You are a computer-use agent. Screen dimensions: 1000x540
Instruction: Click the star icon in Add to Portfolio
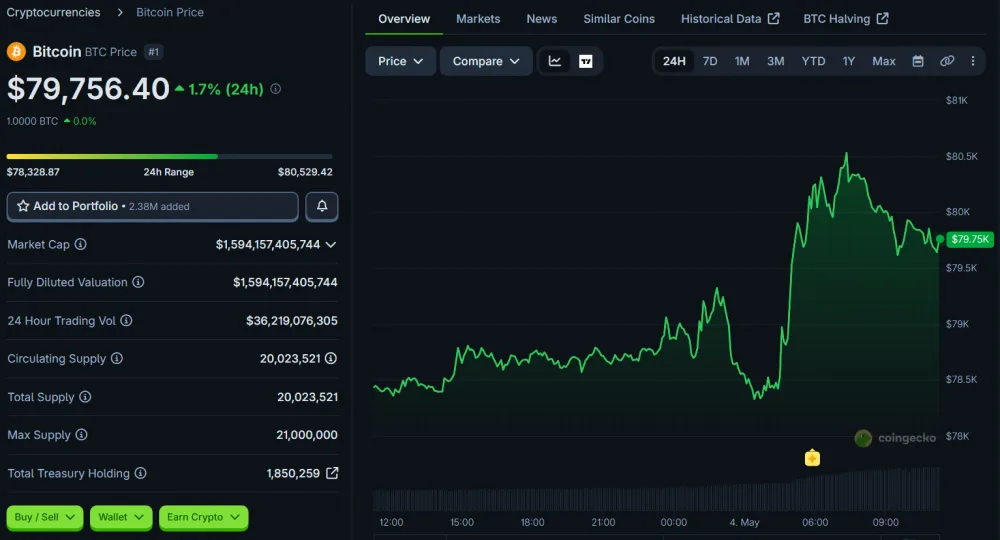tap(23, 206)
